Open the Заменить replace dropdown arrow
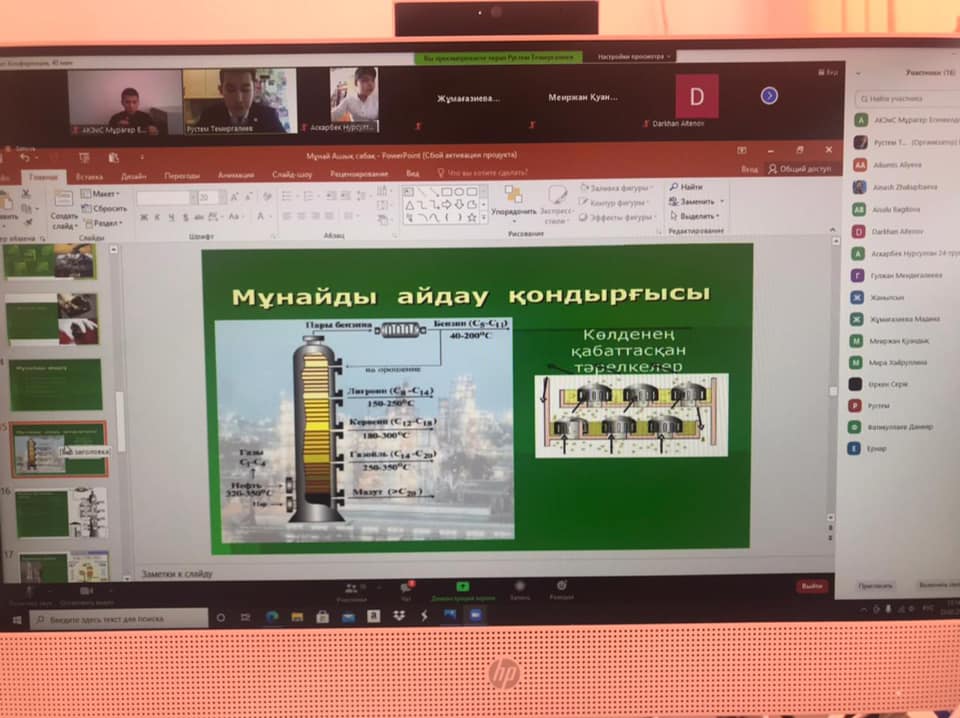960x718 pixels. pos(722,201)
